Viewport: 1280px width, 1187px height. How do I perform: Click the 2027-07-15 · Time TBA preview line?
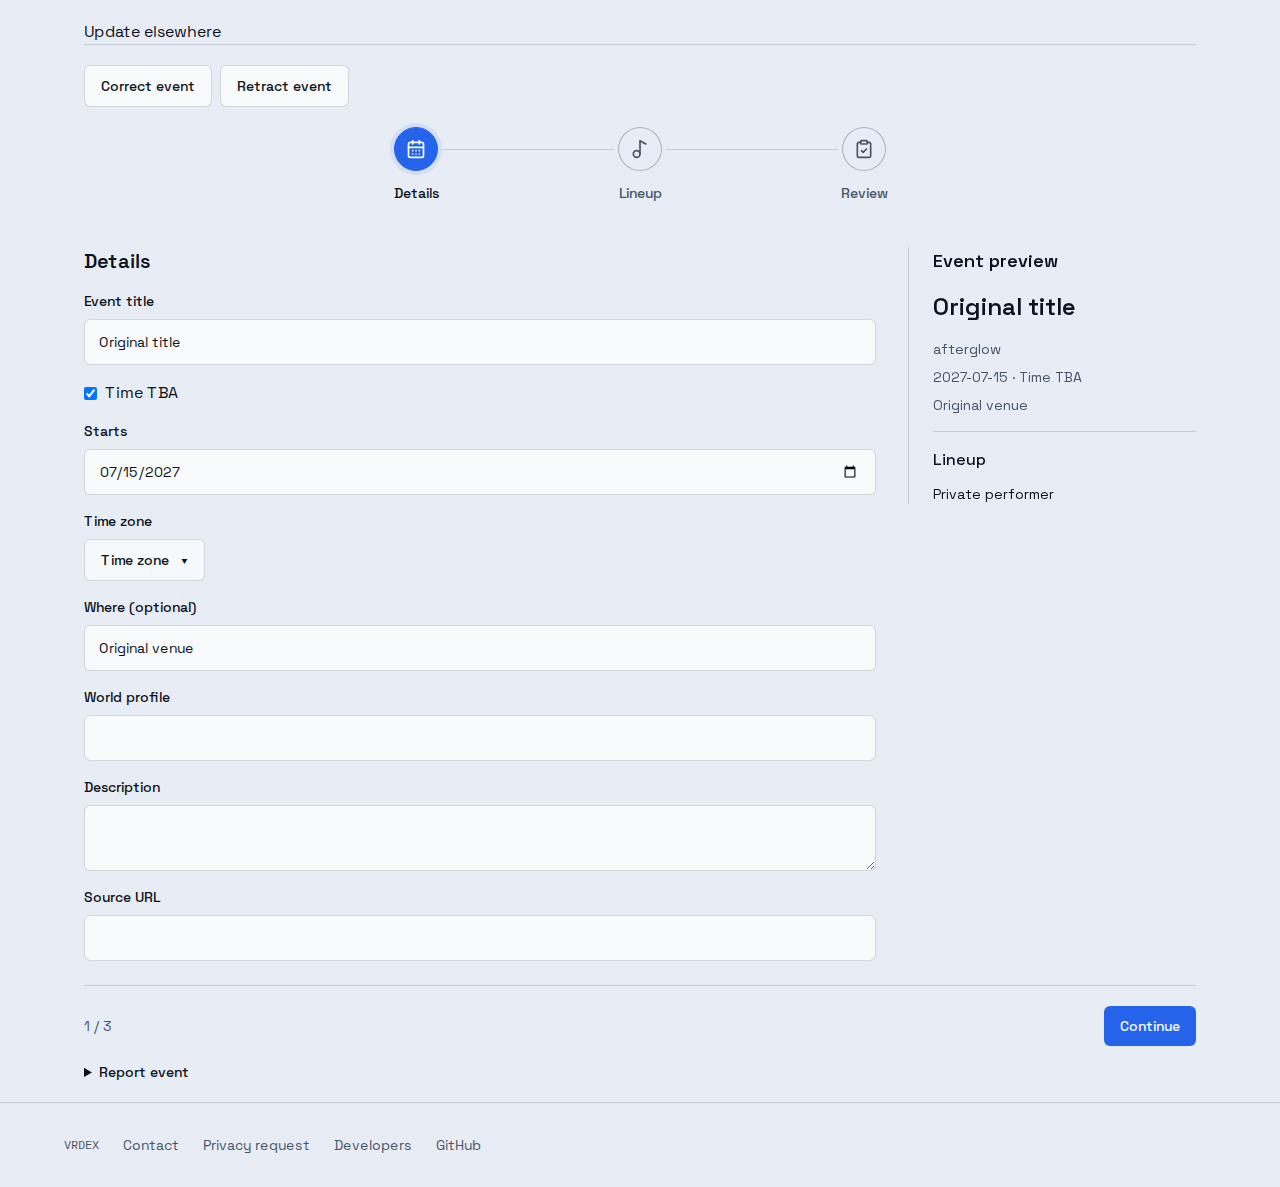tap(1007, 377)
